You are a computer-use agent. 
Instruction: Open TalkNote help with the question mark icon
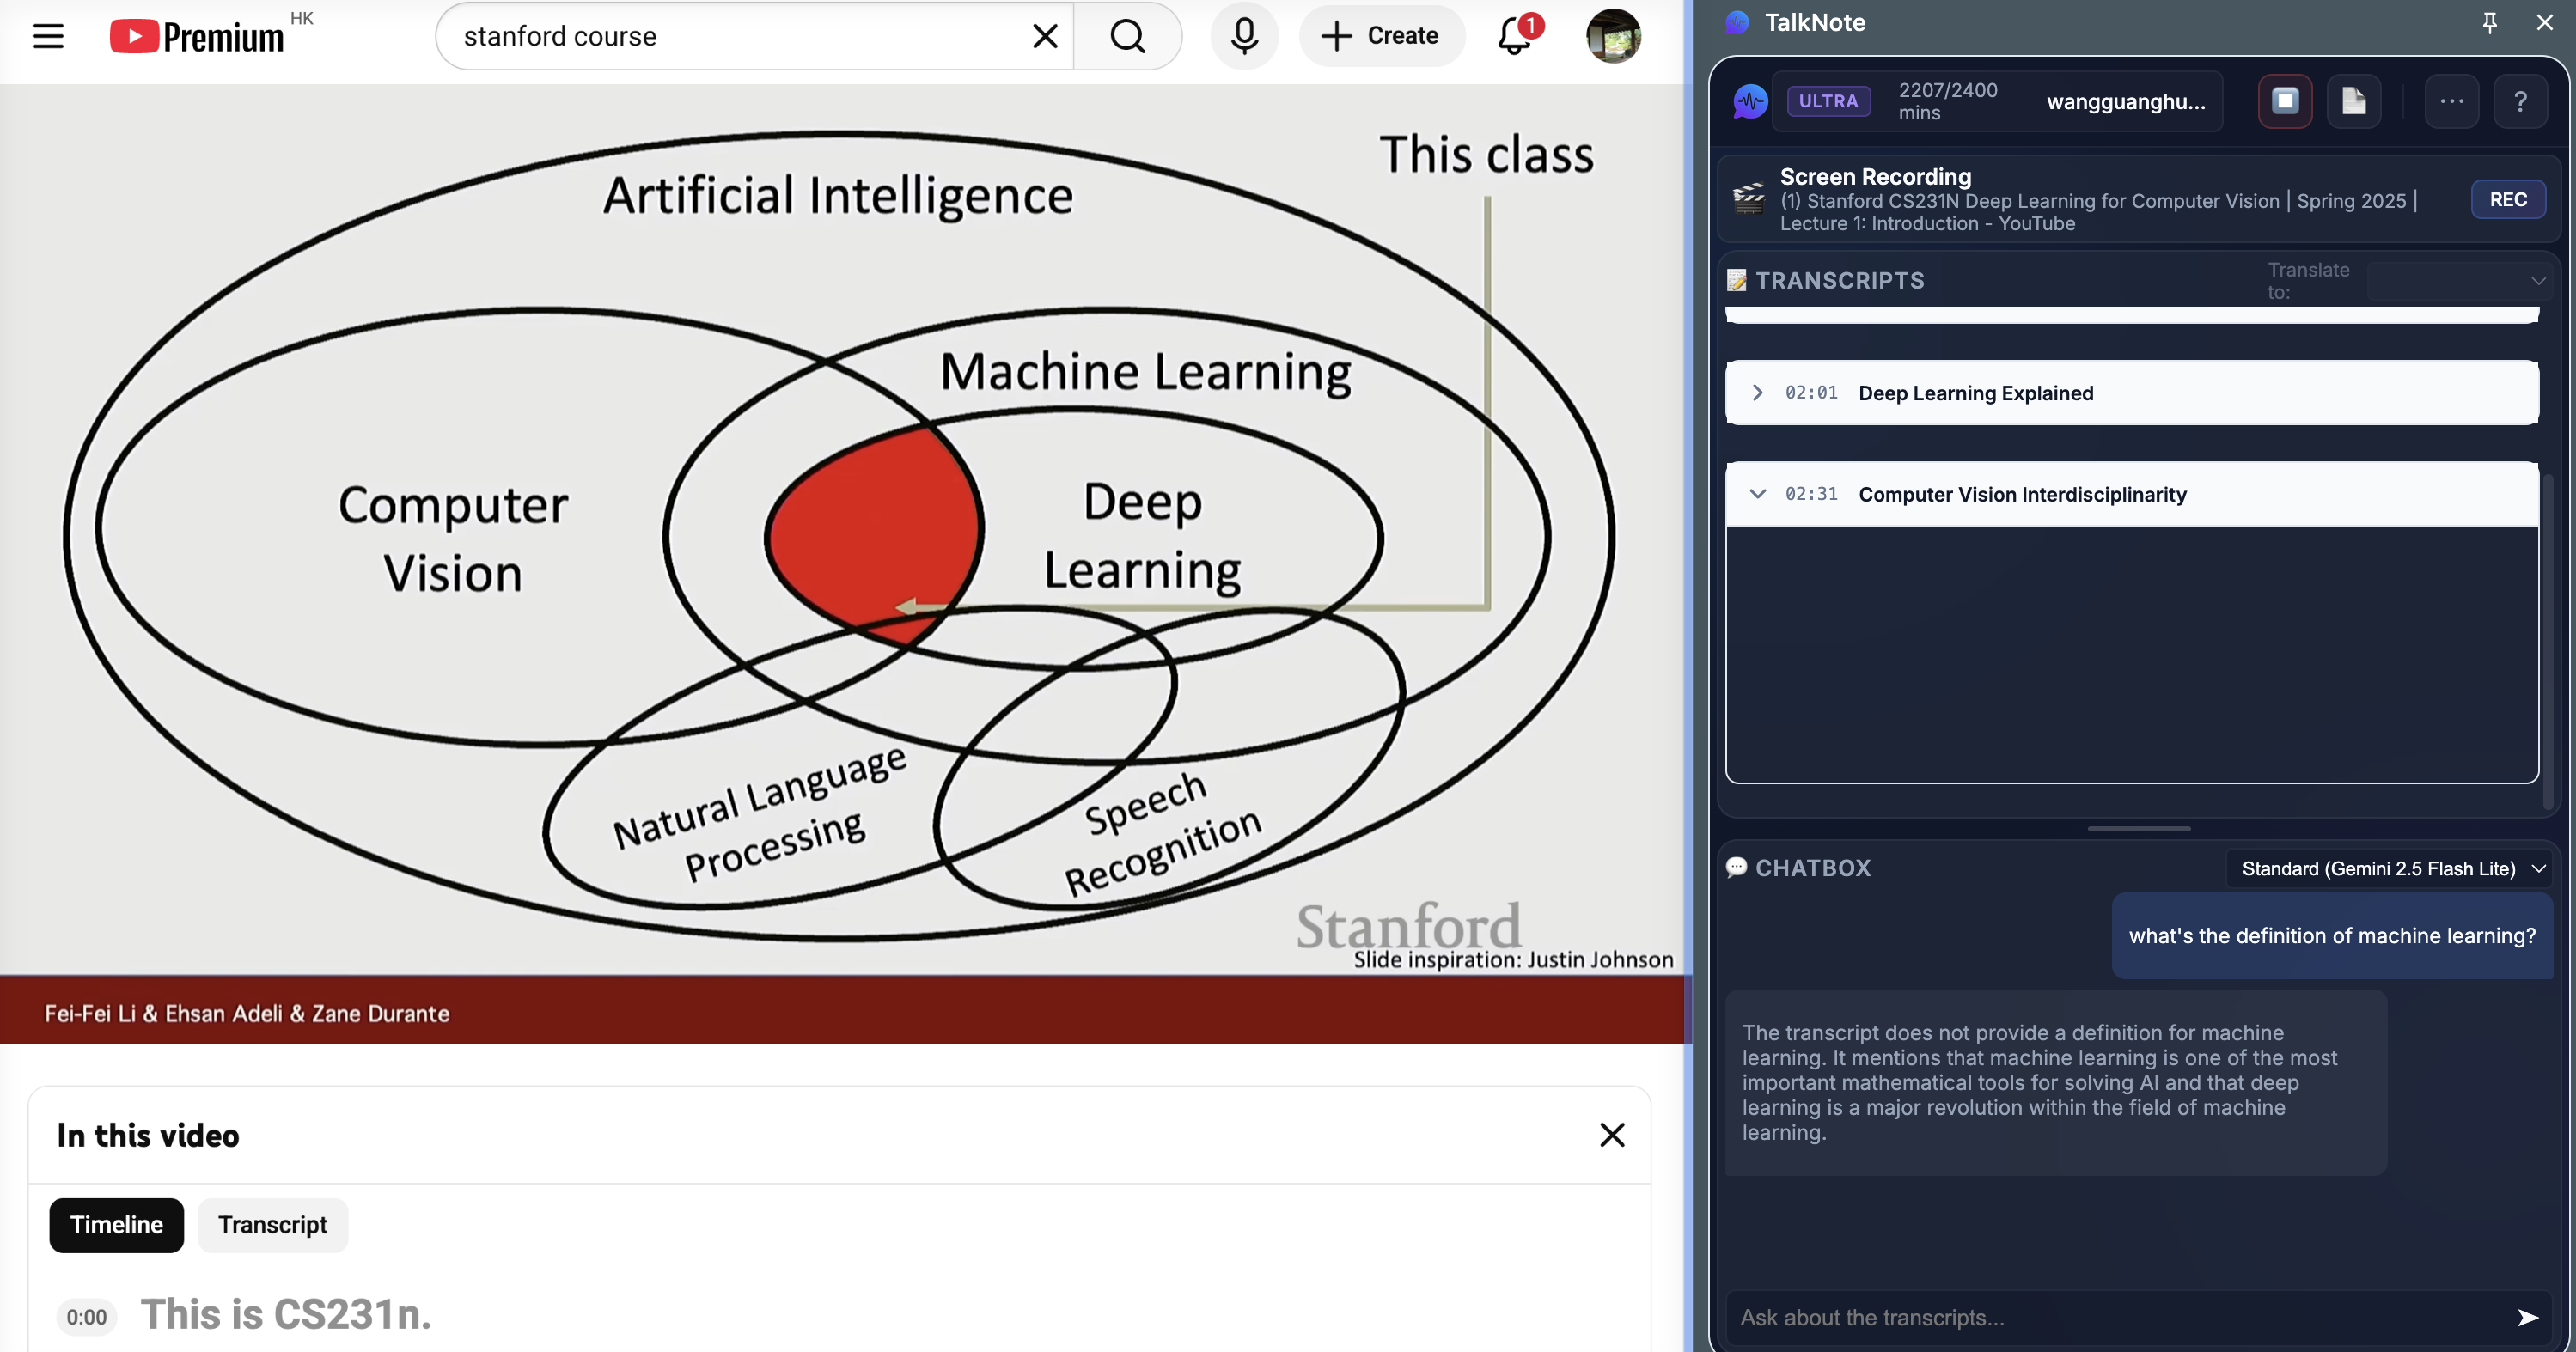tap(2521, 101)
